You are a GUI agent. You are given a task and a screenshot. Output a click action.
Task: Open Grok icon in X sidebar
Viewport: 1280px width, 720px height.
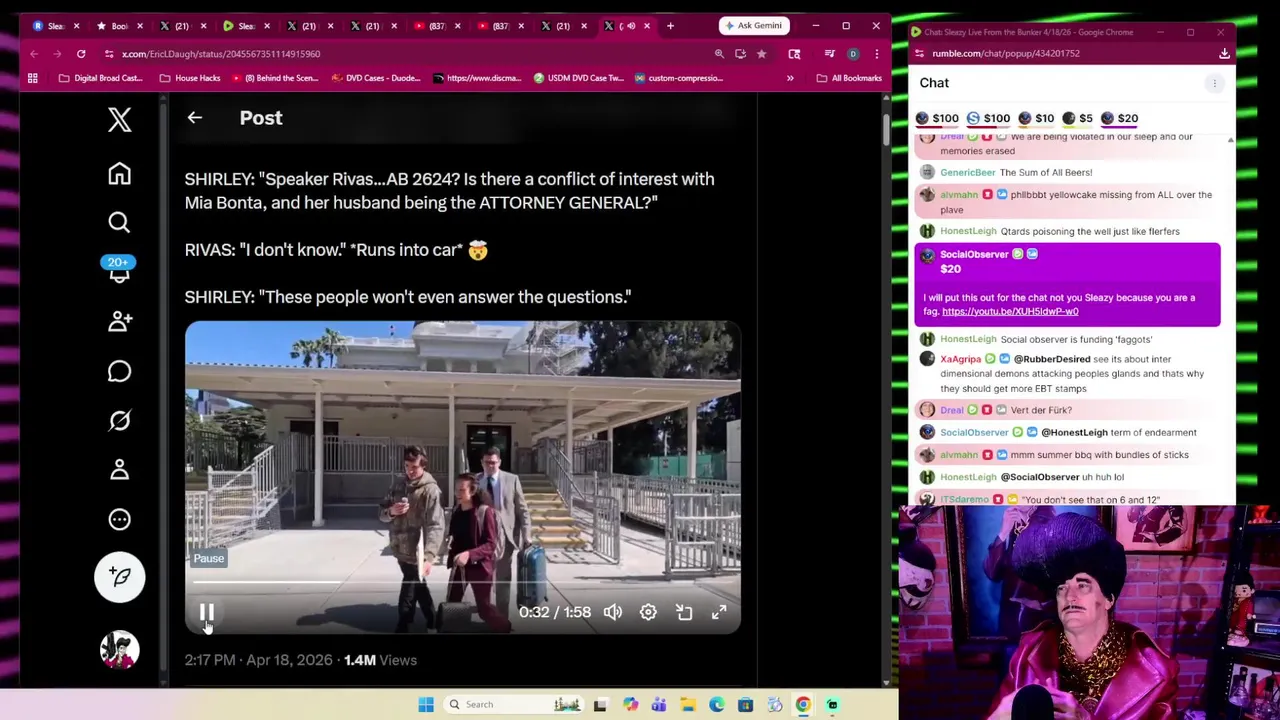click(119, 420)
